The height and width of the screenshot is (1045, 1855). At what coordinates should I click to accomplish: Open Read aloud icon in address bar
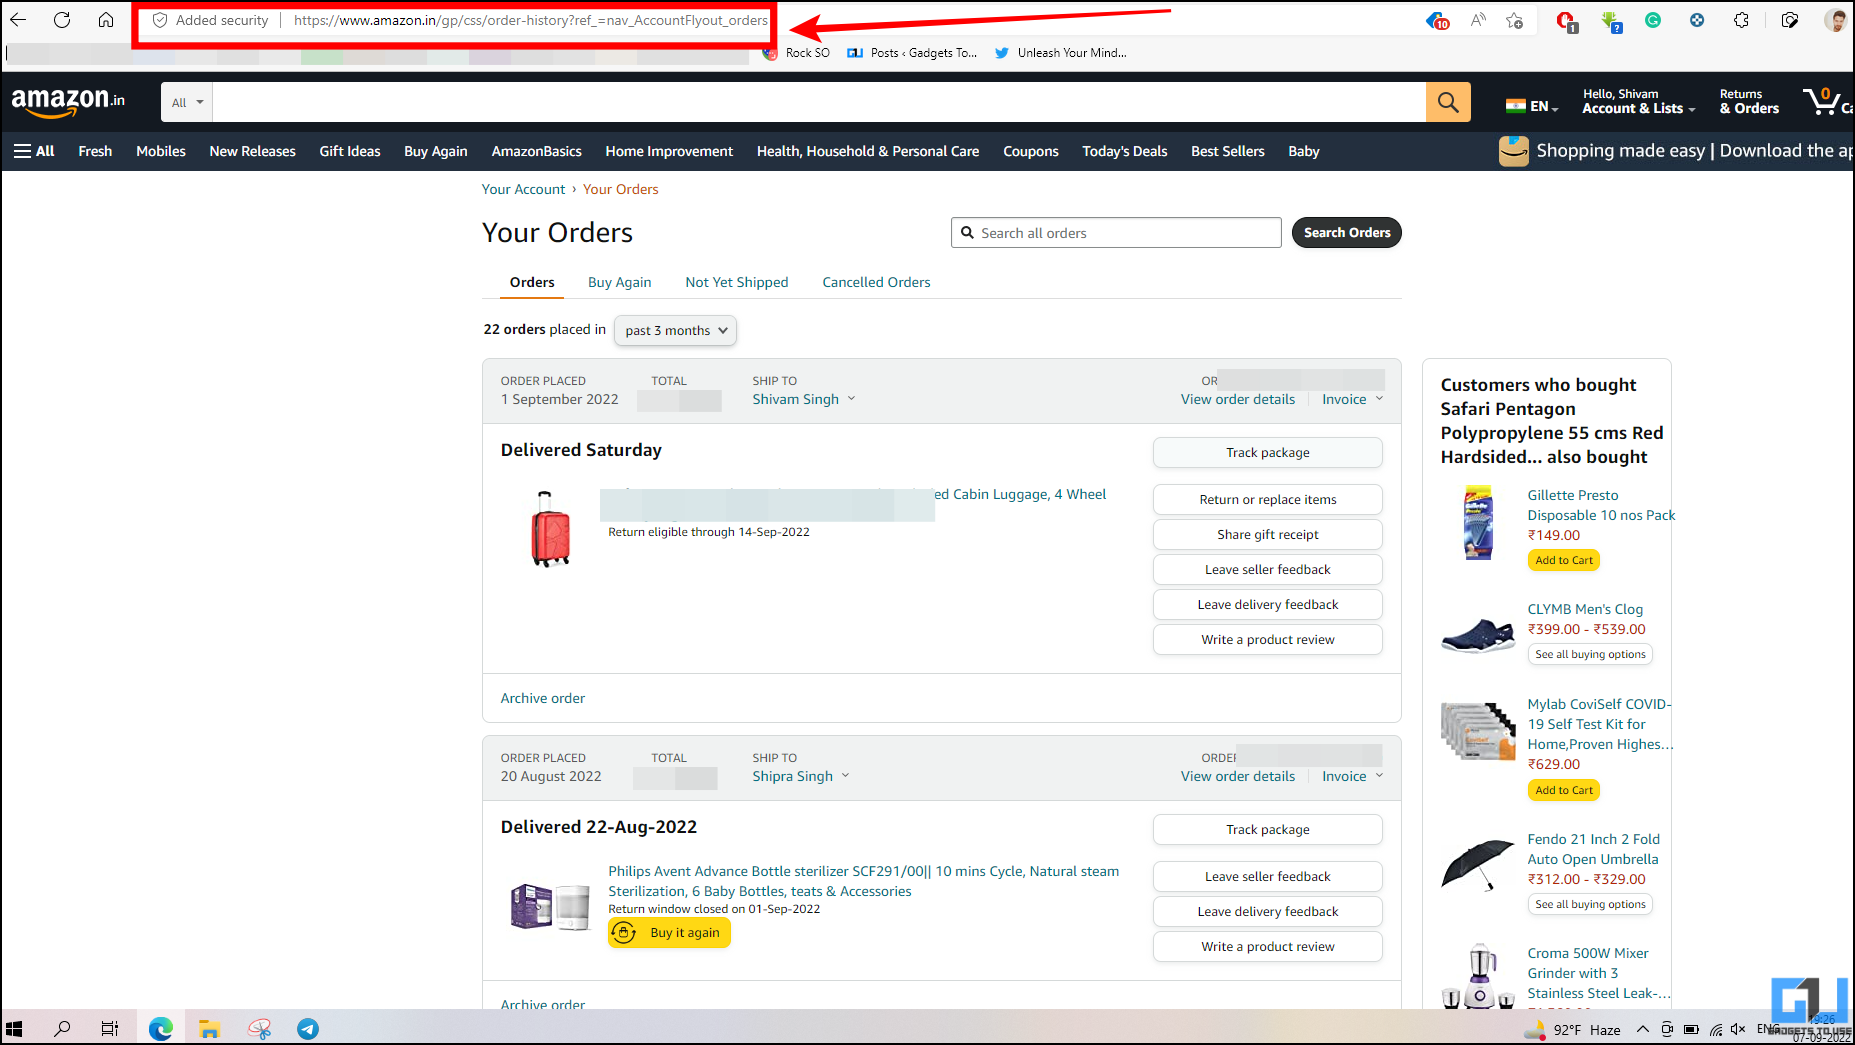point(1478,20)
